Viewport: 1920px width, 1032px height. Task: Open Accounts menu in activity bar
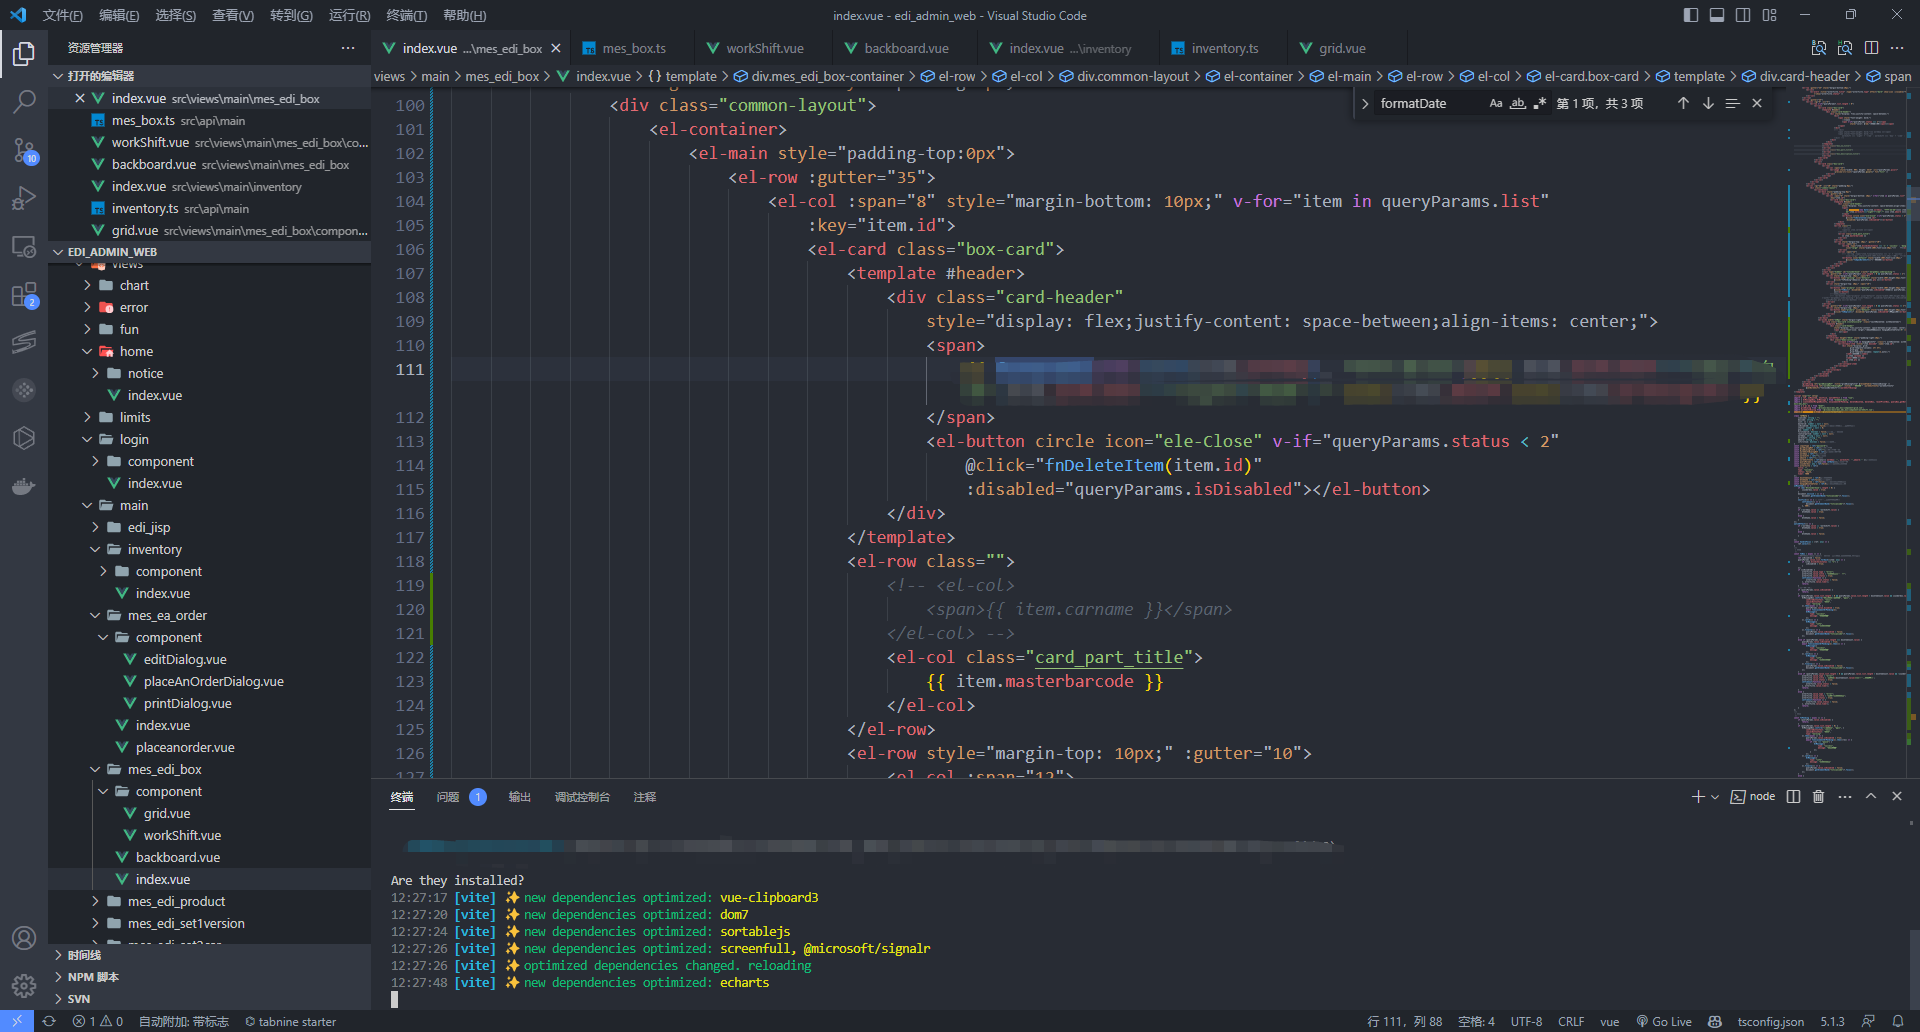tap(24, 938)
